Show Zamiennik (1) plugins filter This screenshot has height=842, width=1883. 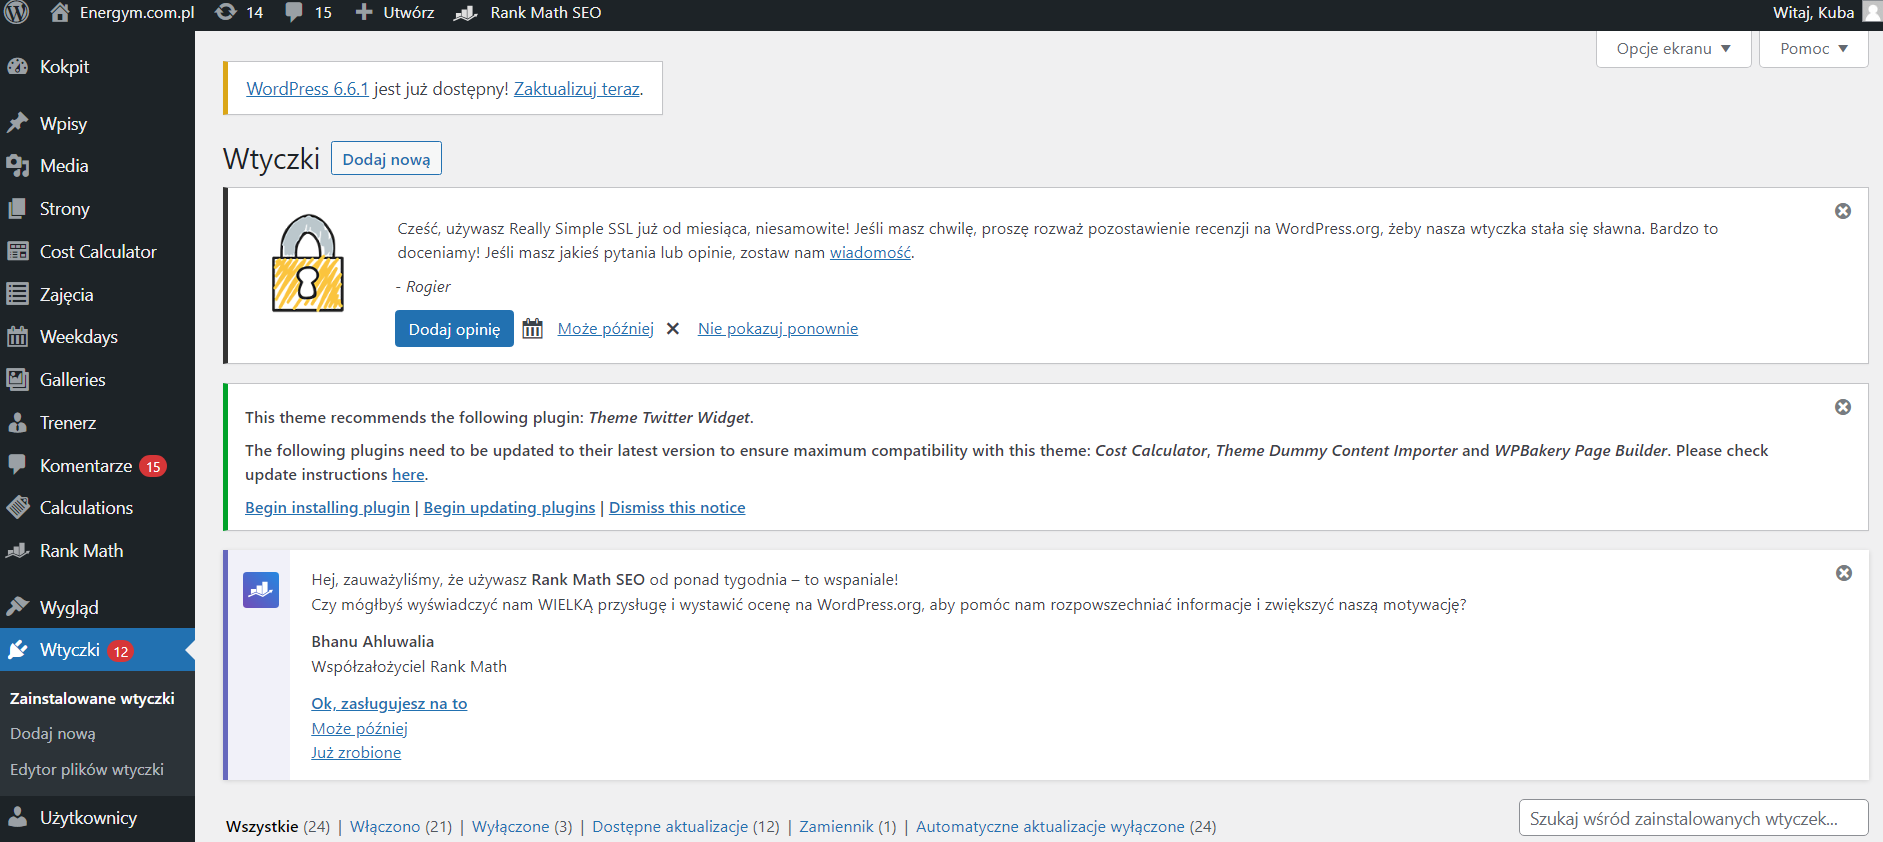(x=848, y=827)
